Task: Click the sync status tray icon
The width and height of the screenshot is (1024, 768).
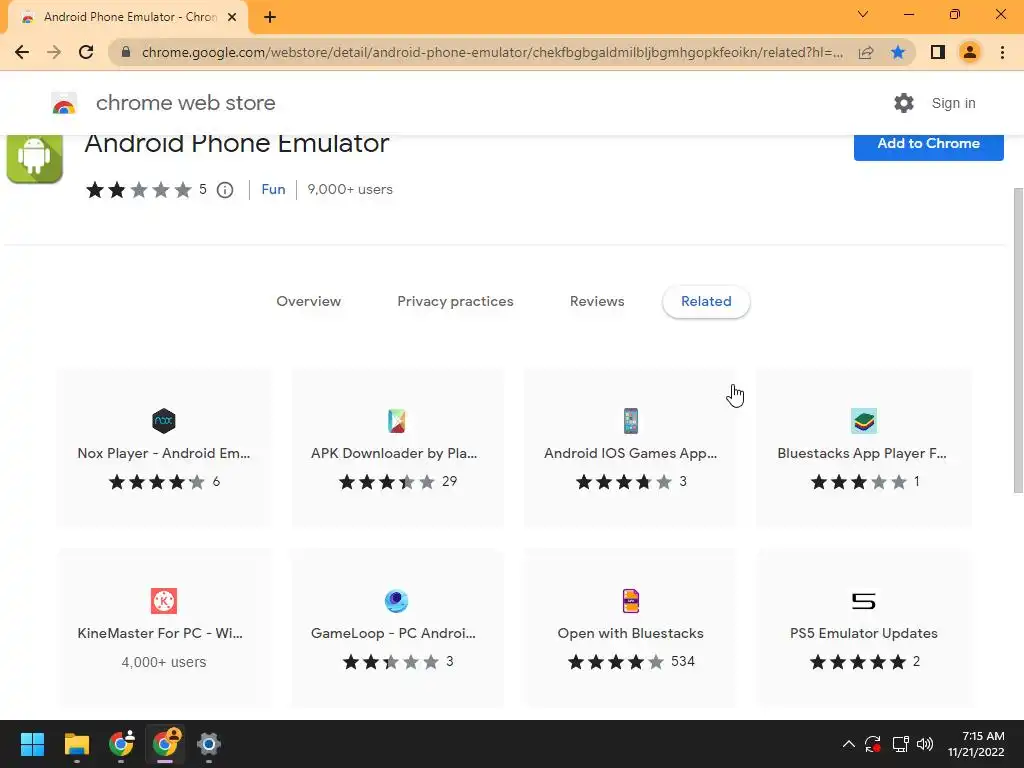Action: [873, 744]
